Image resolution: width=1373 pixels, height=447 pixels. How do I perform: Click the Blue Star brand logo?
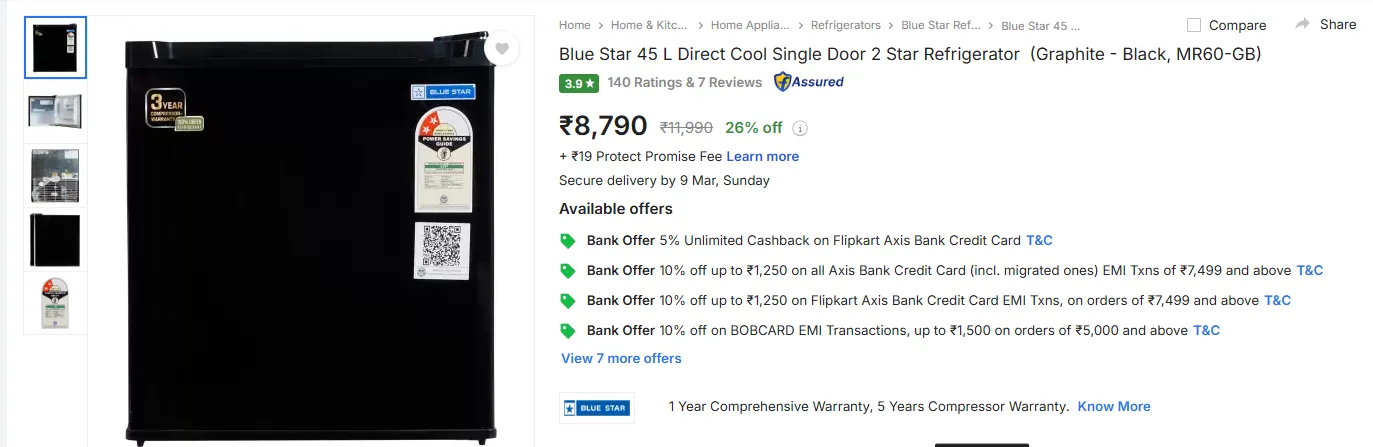click(596, 407)
